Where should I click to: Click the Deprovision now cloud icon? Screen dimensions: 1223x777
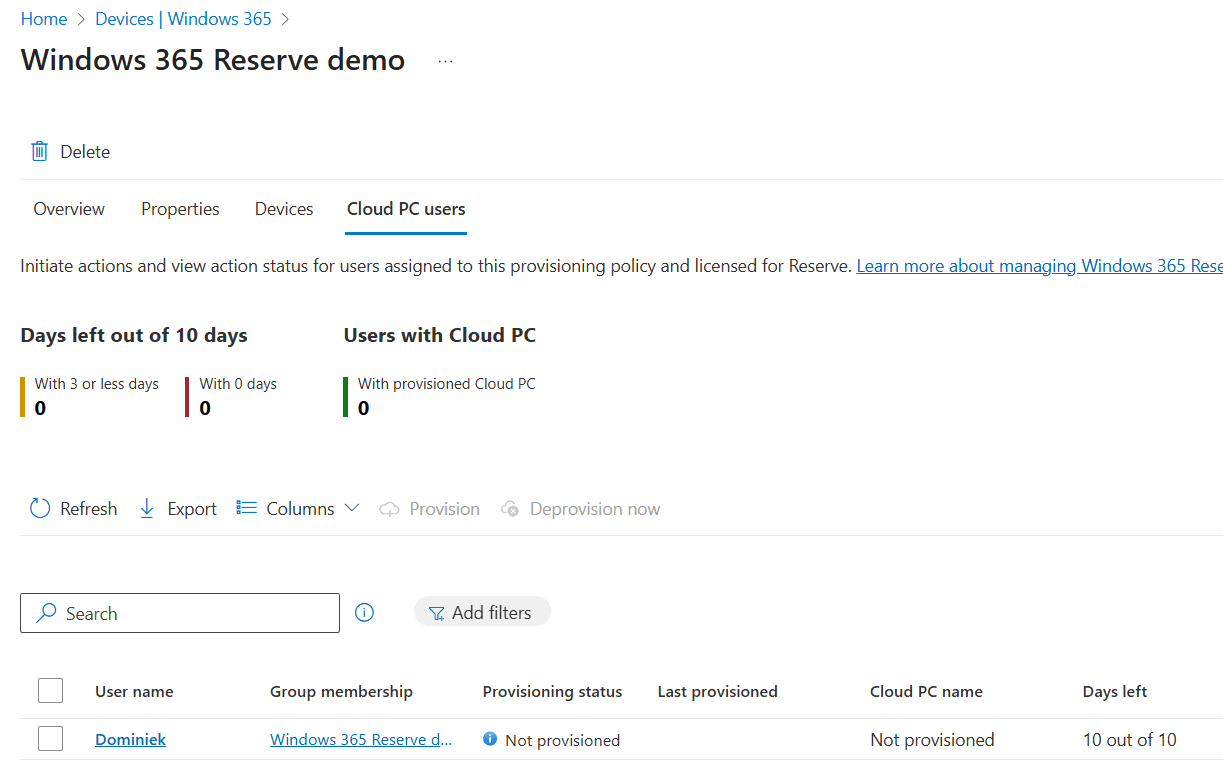click(x=510, y=509)
